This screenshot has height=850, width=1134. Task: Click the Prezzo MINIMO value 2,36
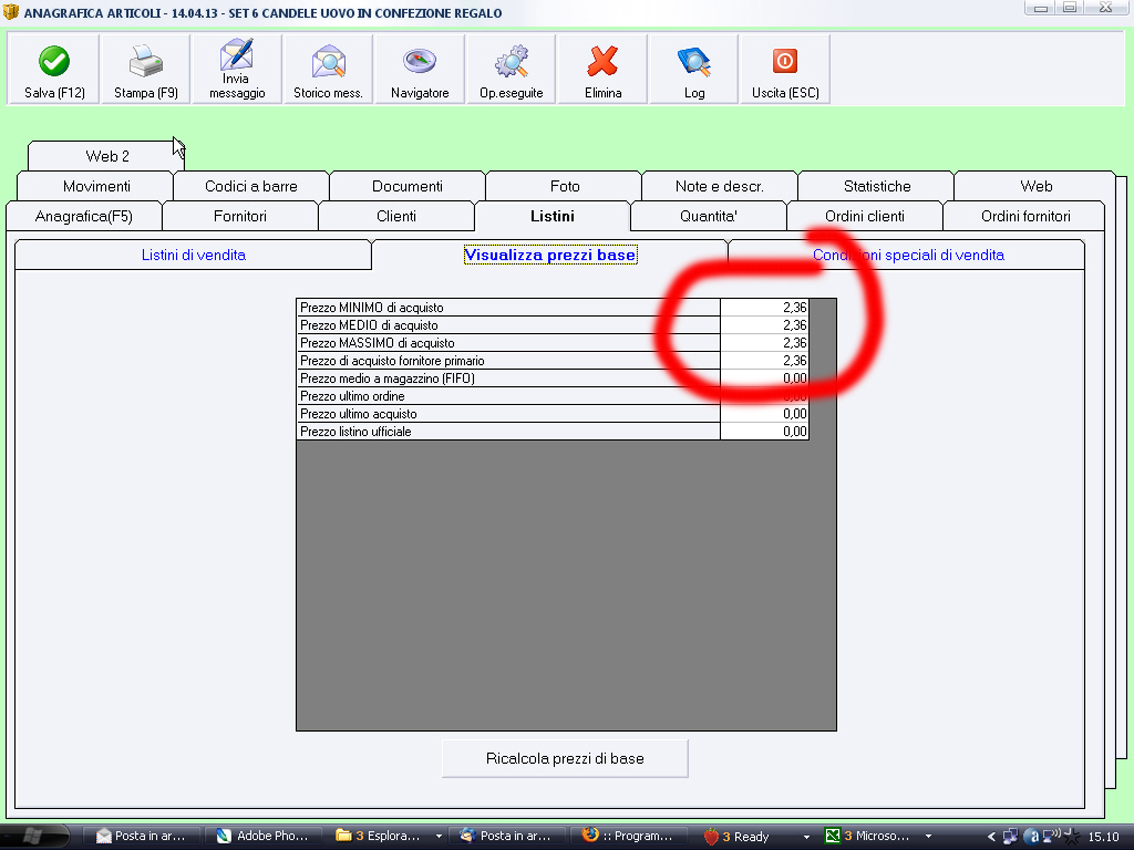pyautogui.click(x=764, y=307)
